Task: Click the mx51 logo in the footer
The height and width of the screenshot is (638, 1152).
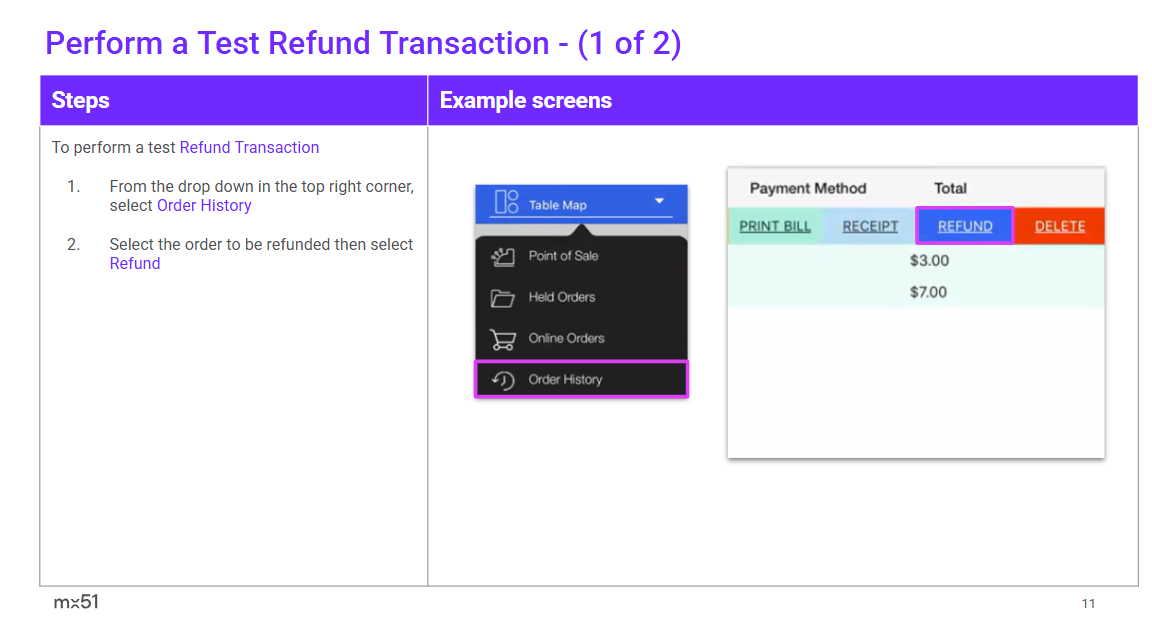Action: pos(76,602)
